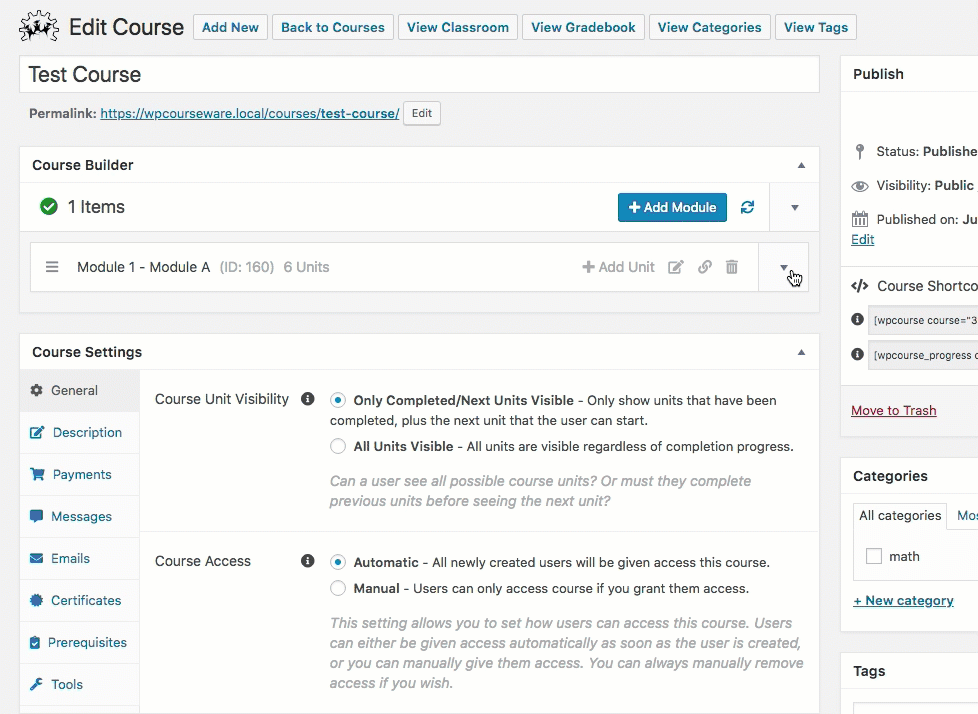Click the badge icon for Certificates
The width and height of the screenshot is (978, 714).
pos(37,600)
